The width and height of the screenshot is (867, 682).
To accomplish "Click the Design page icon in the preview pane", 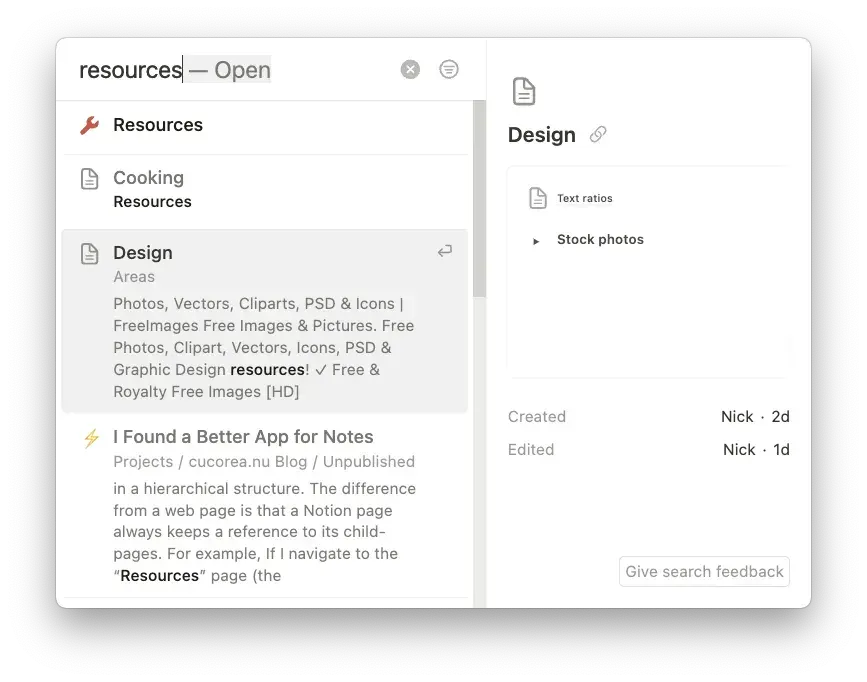I will pyautogui.click(x=524, y=90).
